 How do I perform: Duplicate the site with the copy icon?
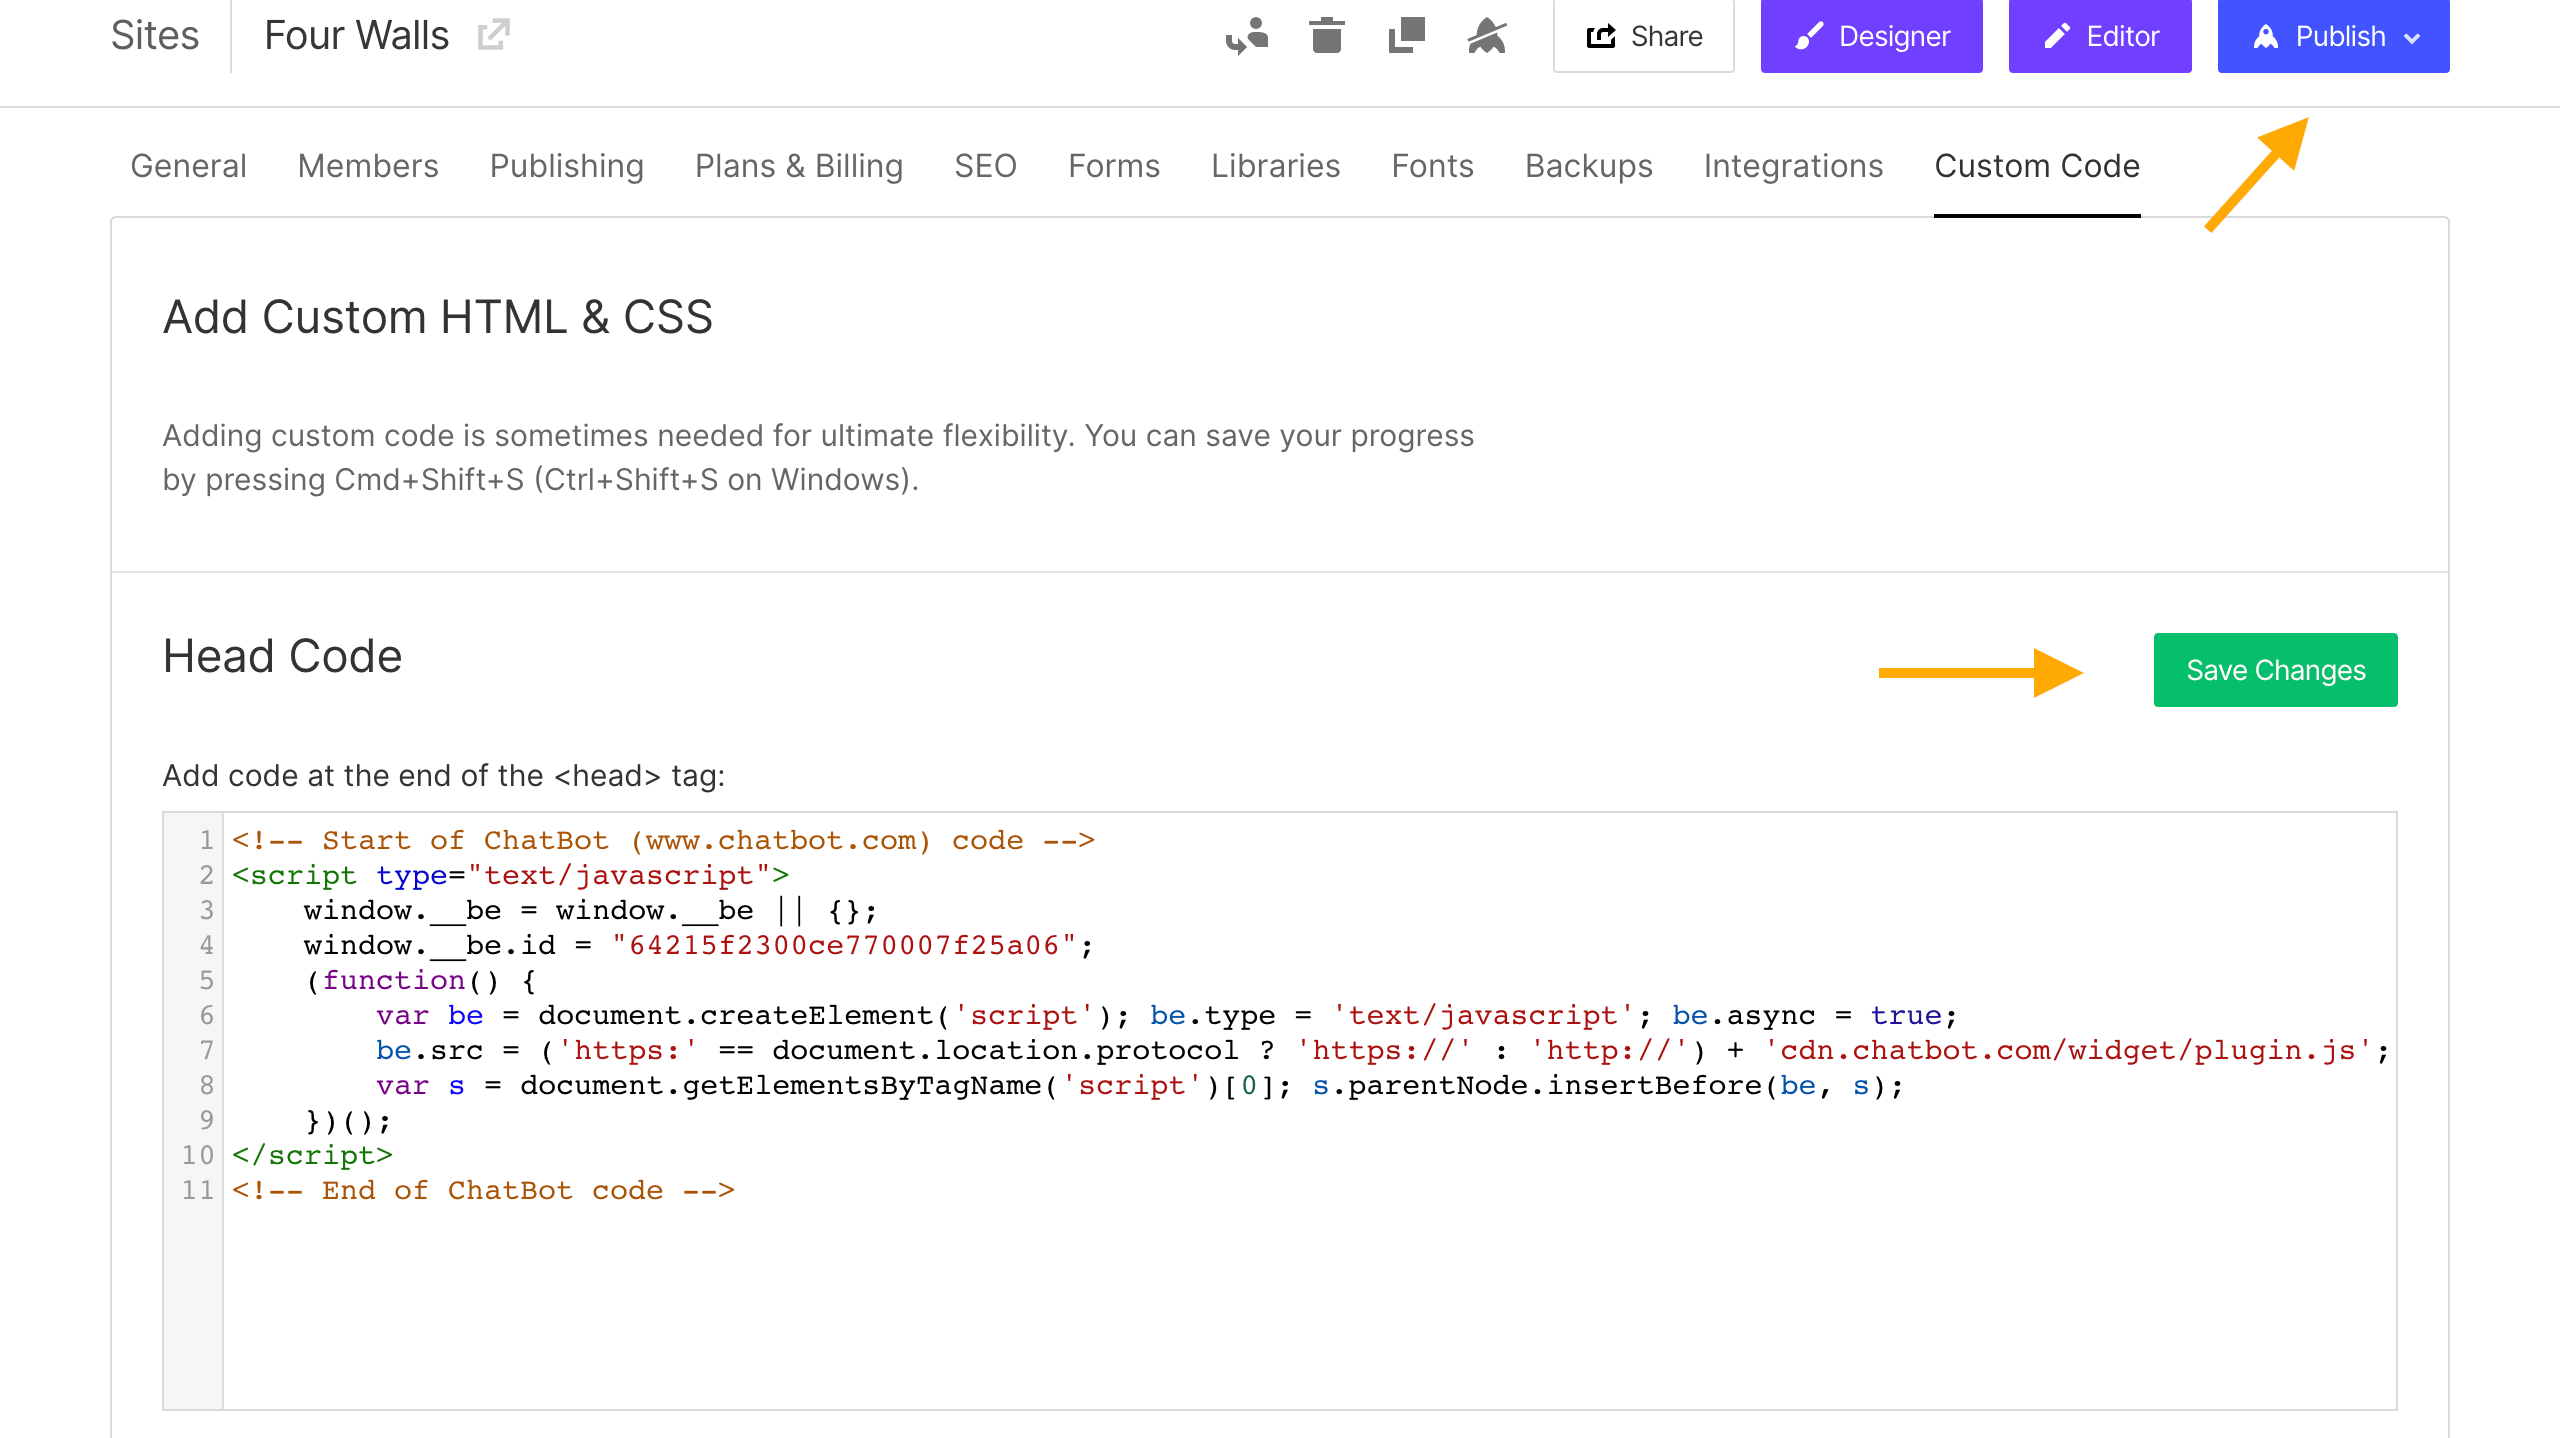point(1407,36)
